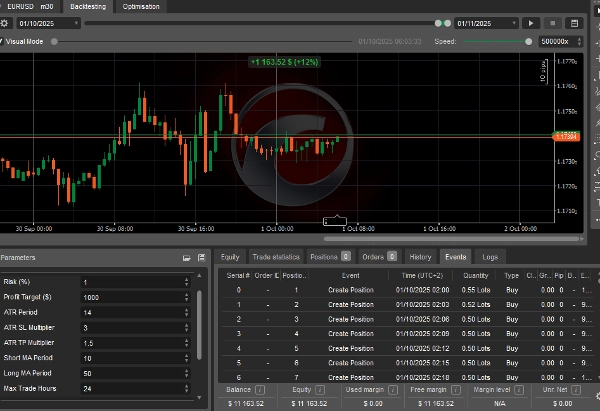Open the Trade statistics tab
The width and height of the screenshot is (600, 411).
277,257
